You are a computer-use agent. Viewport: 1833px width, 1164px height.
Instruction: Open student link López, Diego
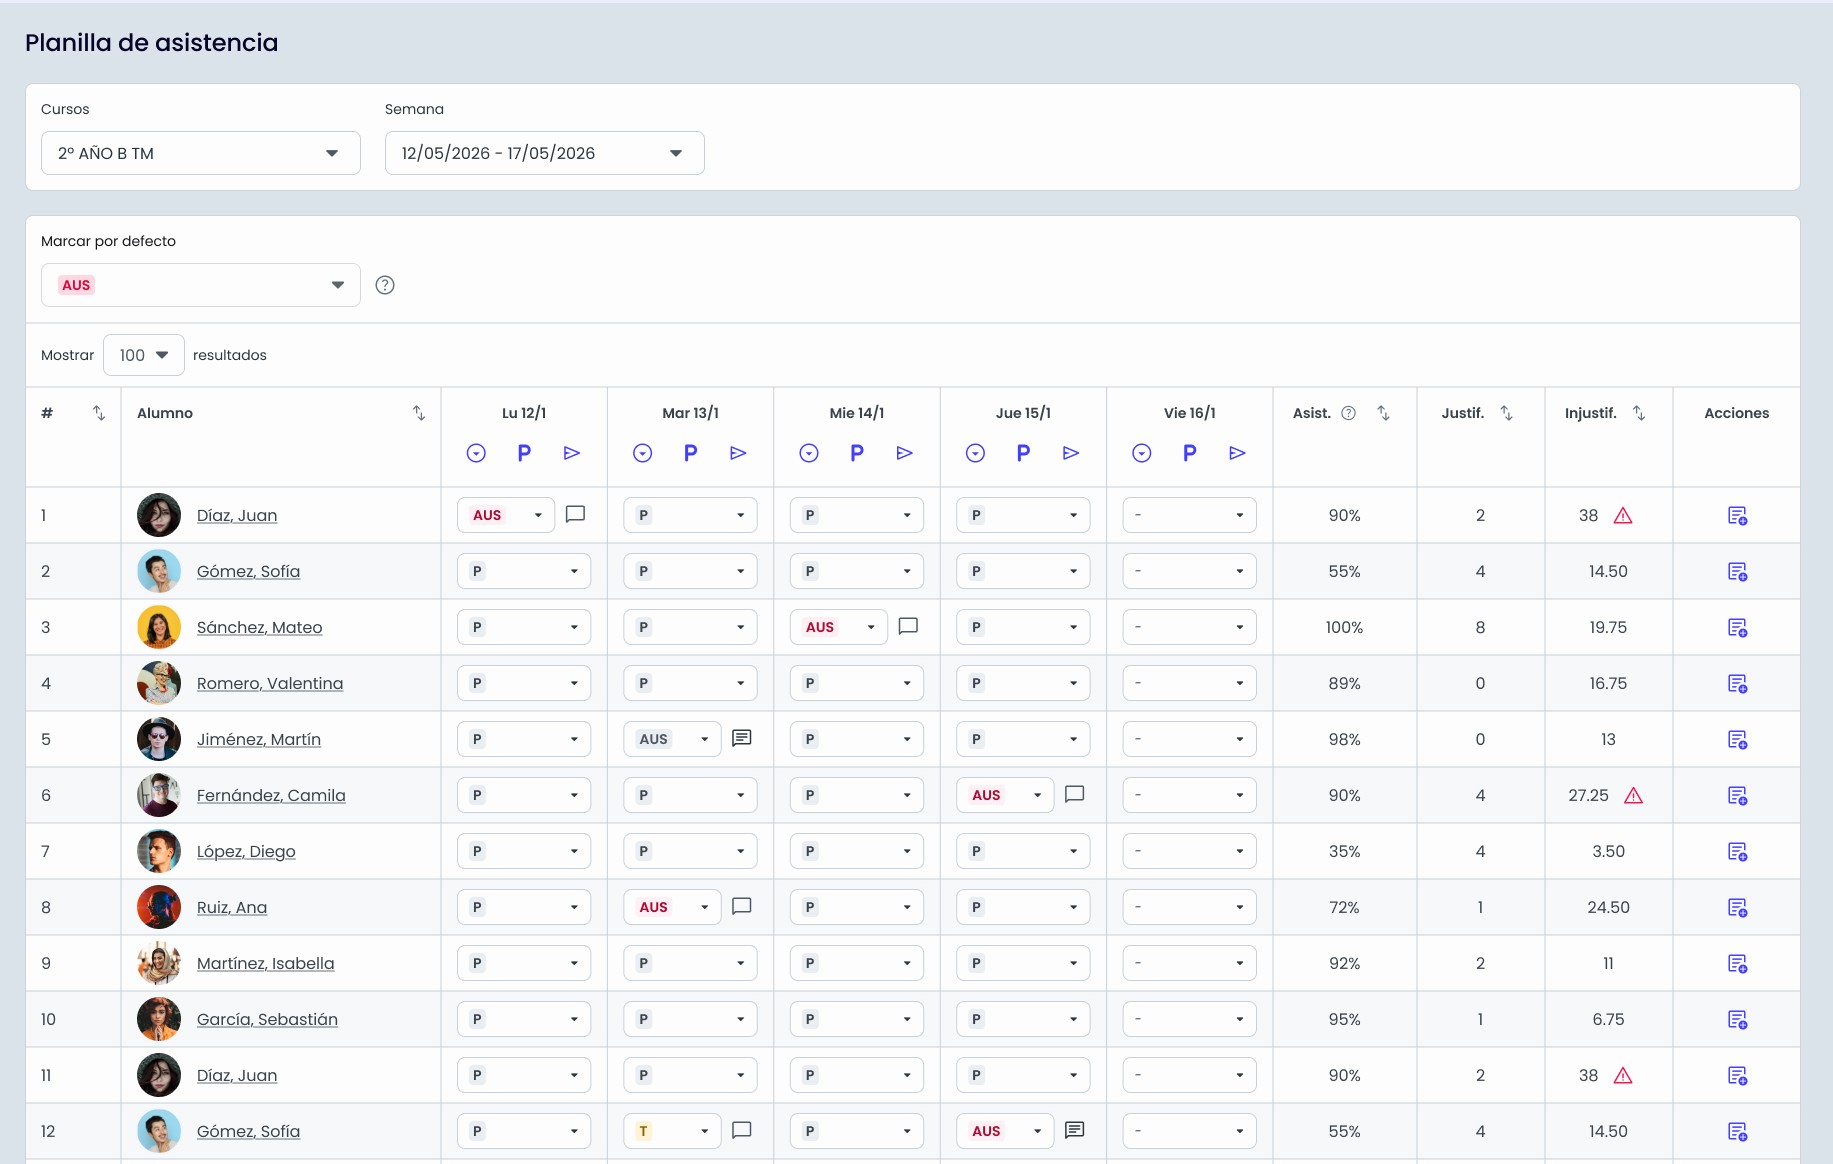pyautogui.click(x=246, y=851)
